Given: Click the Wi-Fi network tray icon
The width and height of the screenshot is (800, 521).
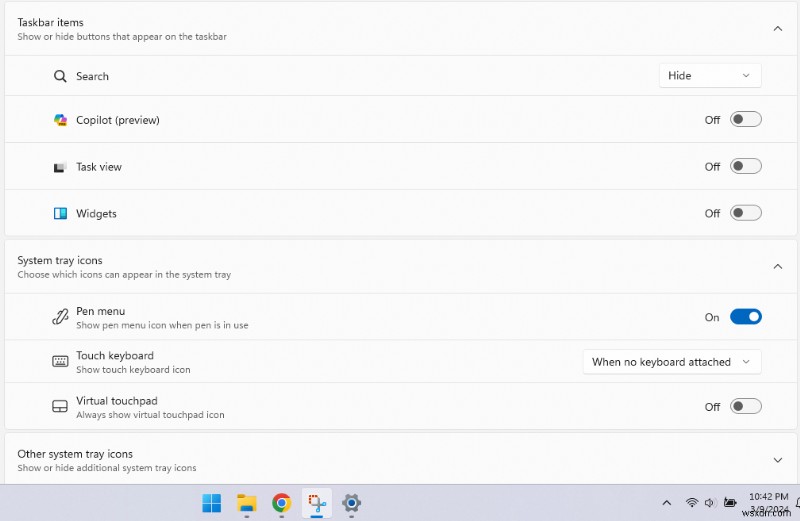Looking at the screenshot, I should coord(692,503).
